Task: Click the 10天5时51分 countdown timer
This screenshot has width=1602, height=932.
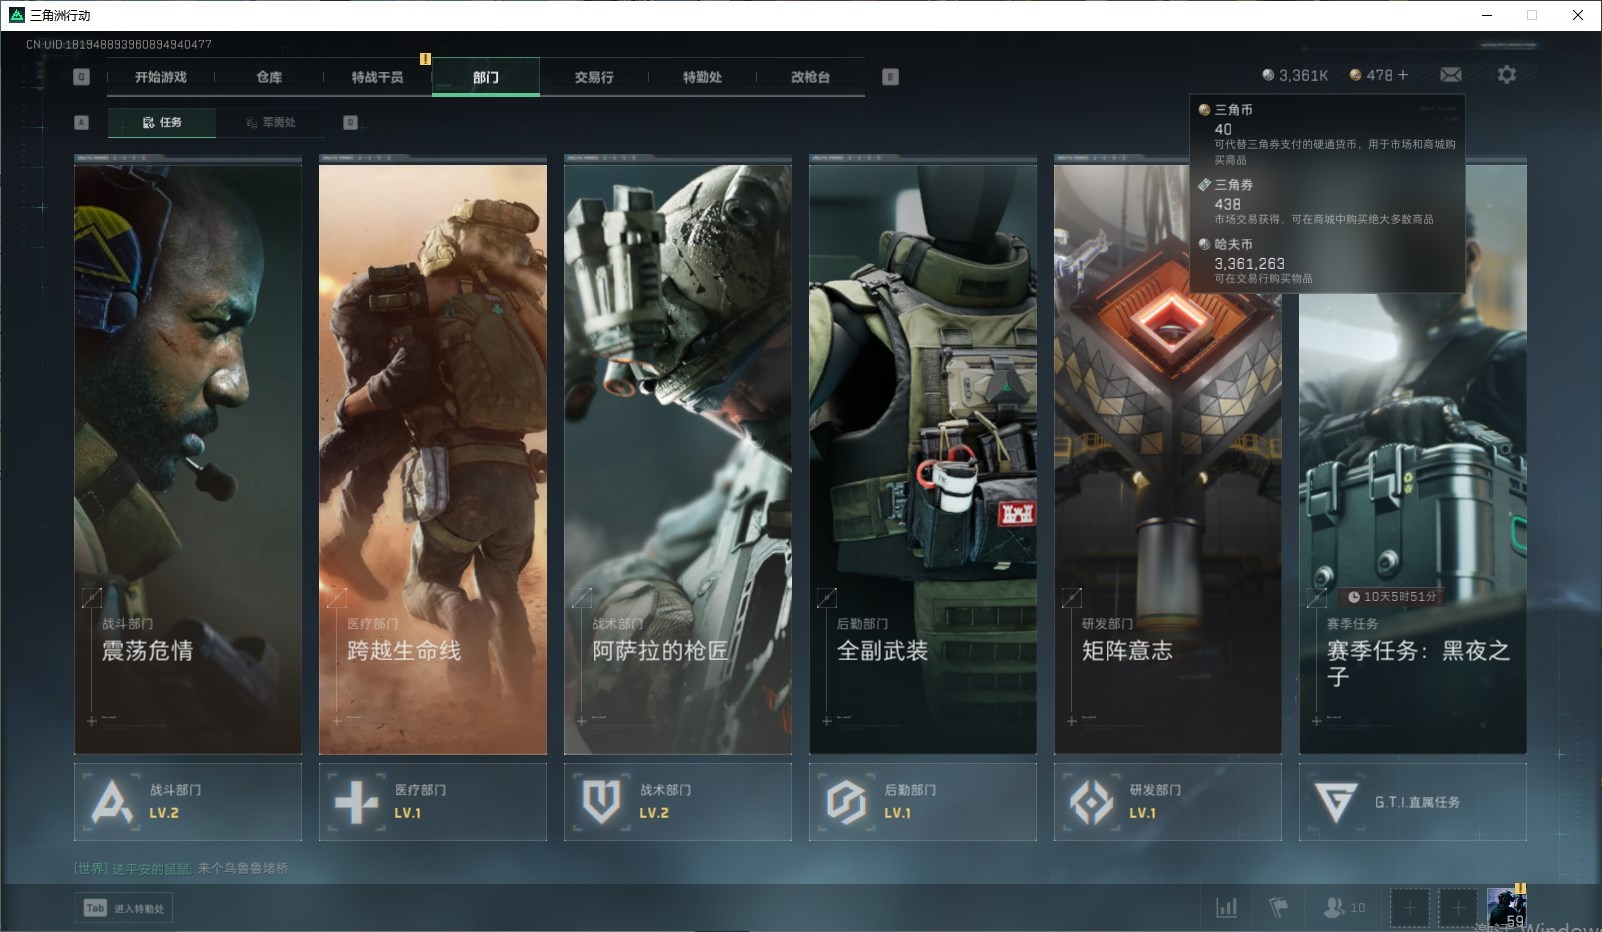Action: 1392,597
